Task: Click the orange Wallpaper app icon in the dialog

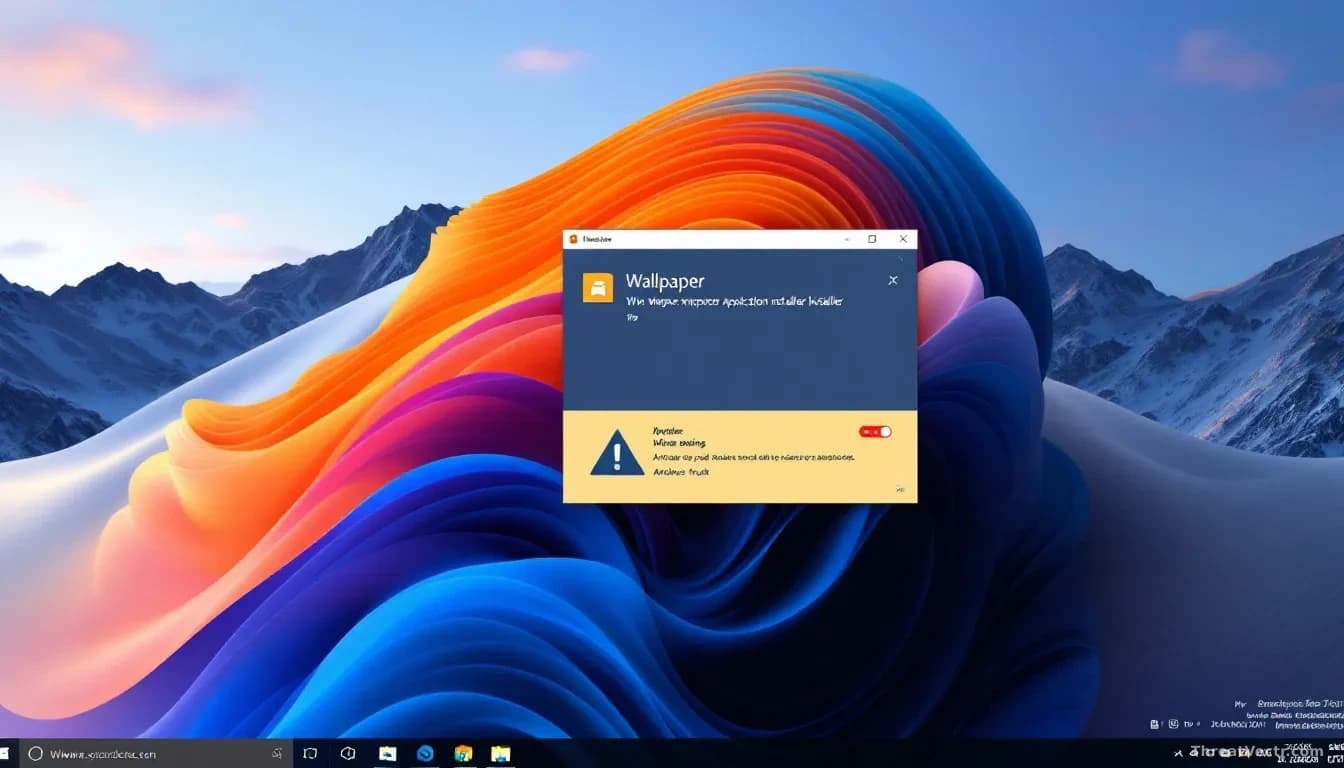Action: (x=598, y=287)
